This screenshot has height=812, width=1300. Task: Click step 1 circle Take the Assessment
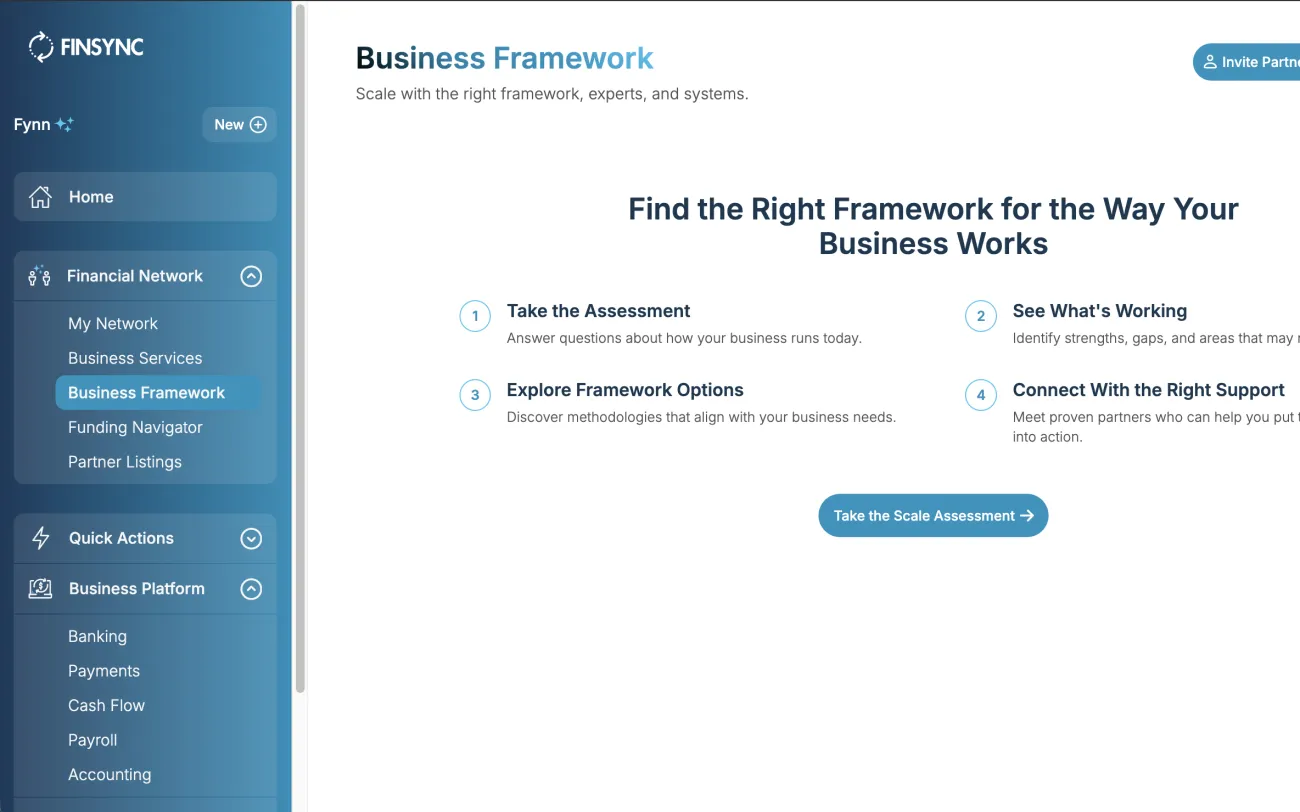coord(475,316)
